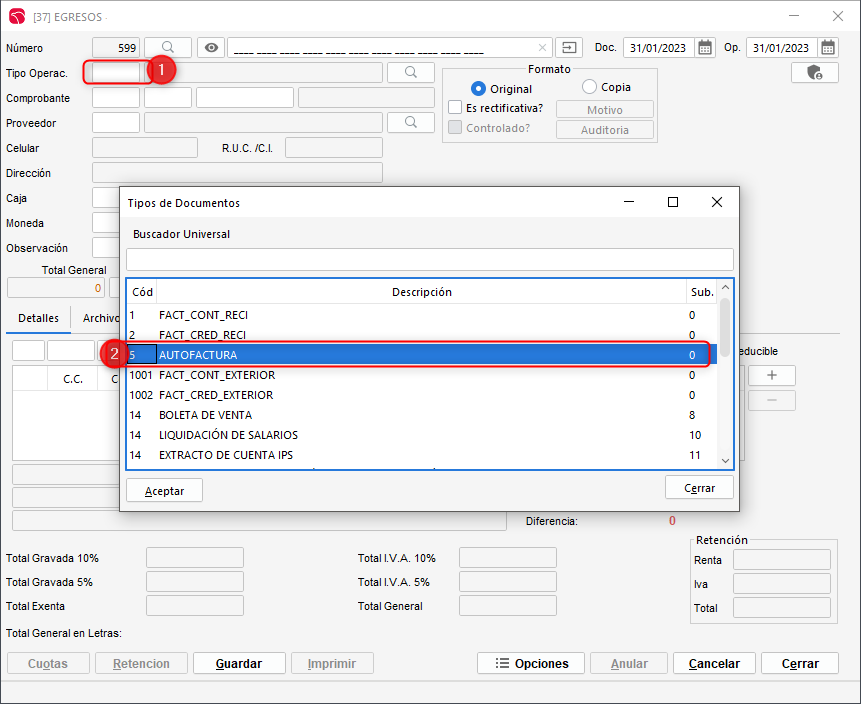Click the Proveedor search magnifier
The width and height of the screenshot is (861, 704).
click(410, 122)
